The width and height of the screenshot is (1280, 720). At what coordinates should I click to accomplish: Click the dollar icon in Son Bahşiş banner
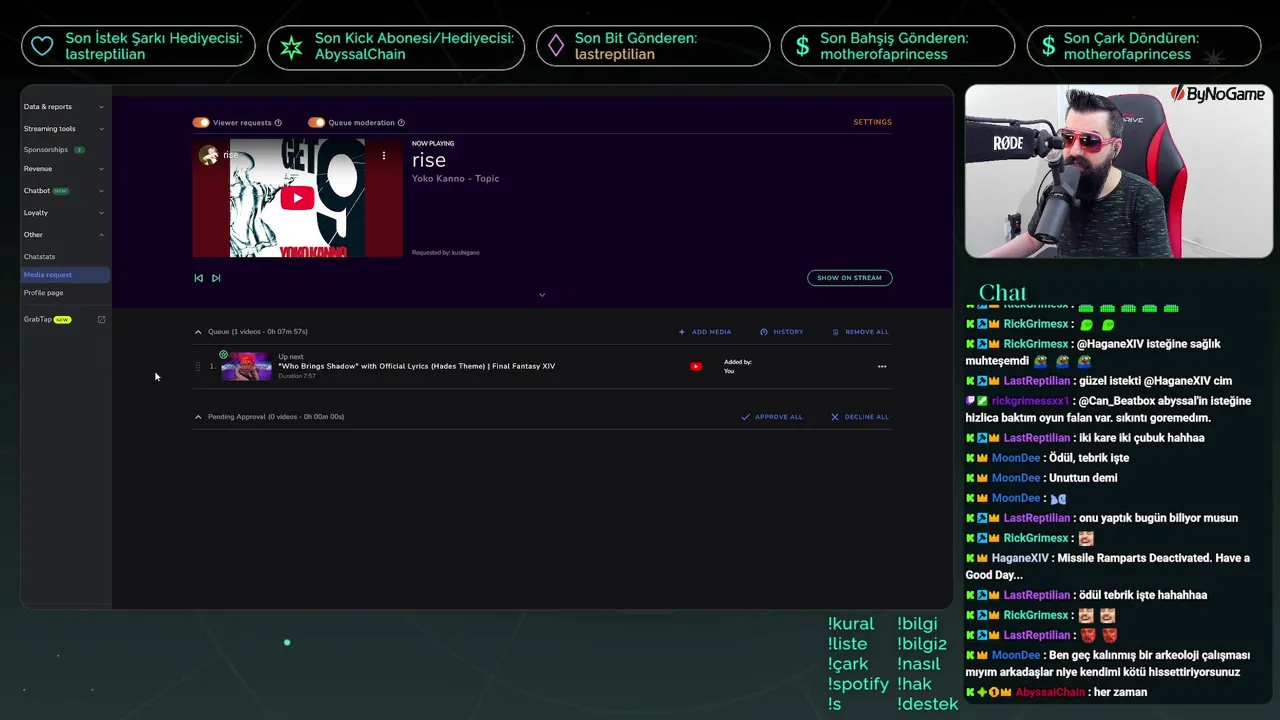coord(802,46)
